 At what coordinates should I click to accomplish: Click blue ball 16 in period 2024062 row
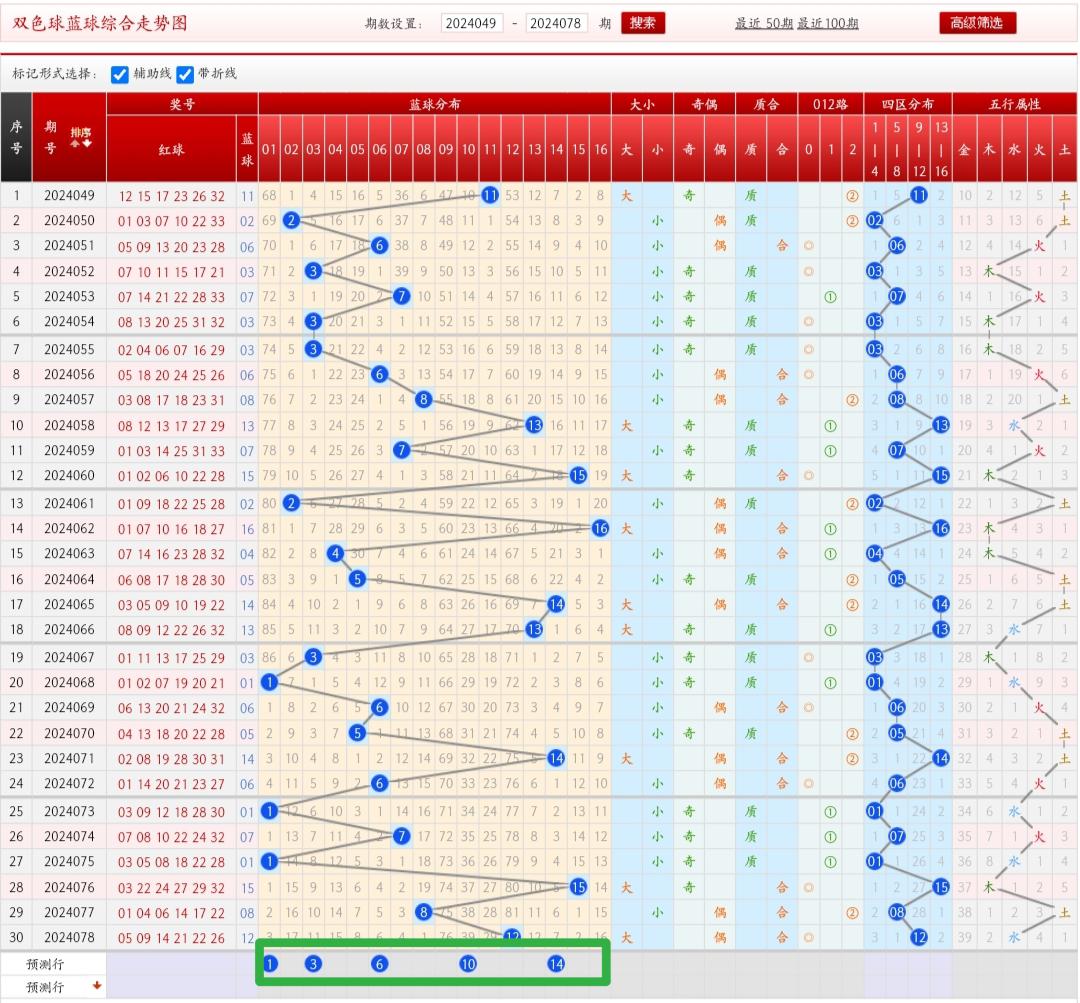tap(600, 528)
